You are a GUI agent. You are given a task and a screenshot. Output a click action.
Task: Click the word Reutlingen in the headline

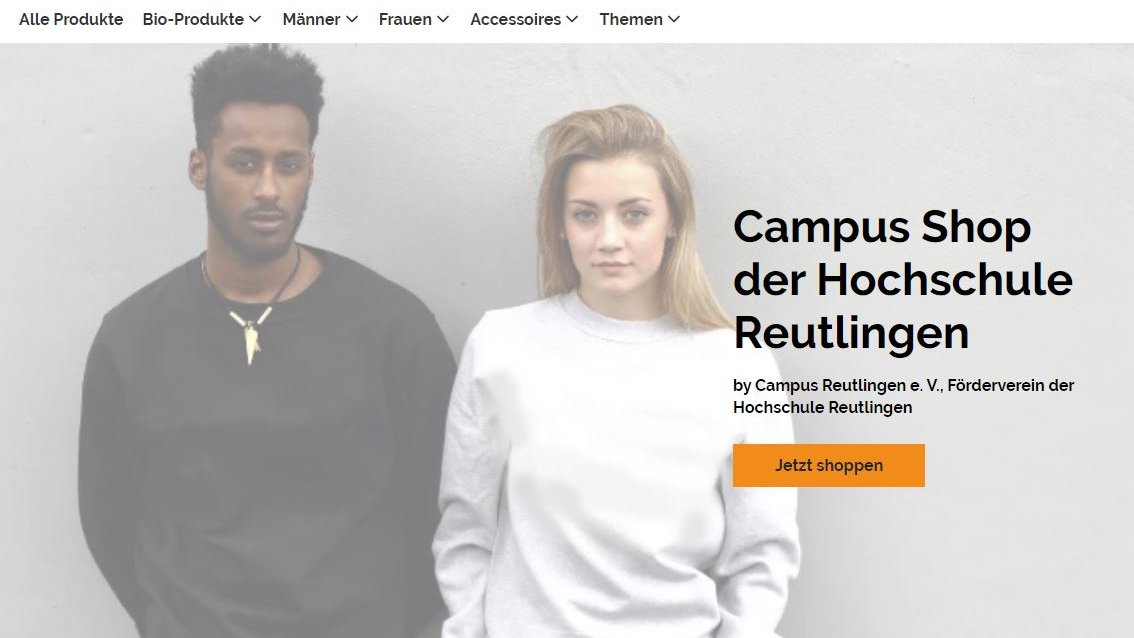tap(851, 333)
